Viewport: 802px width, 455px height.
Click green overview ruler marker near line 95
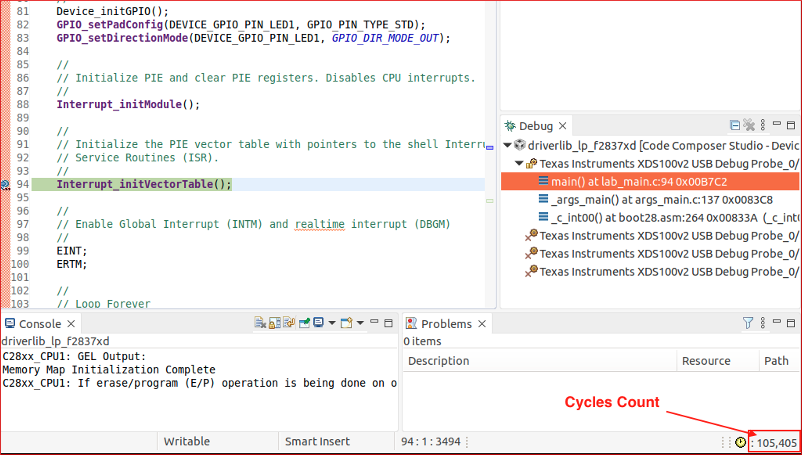pos(489,201)
